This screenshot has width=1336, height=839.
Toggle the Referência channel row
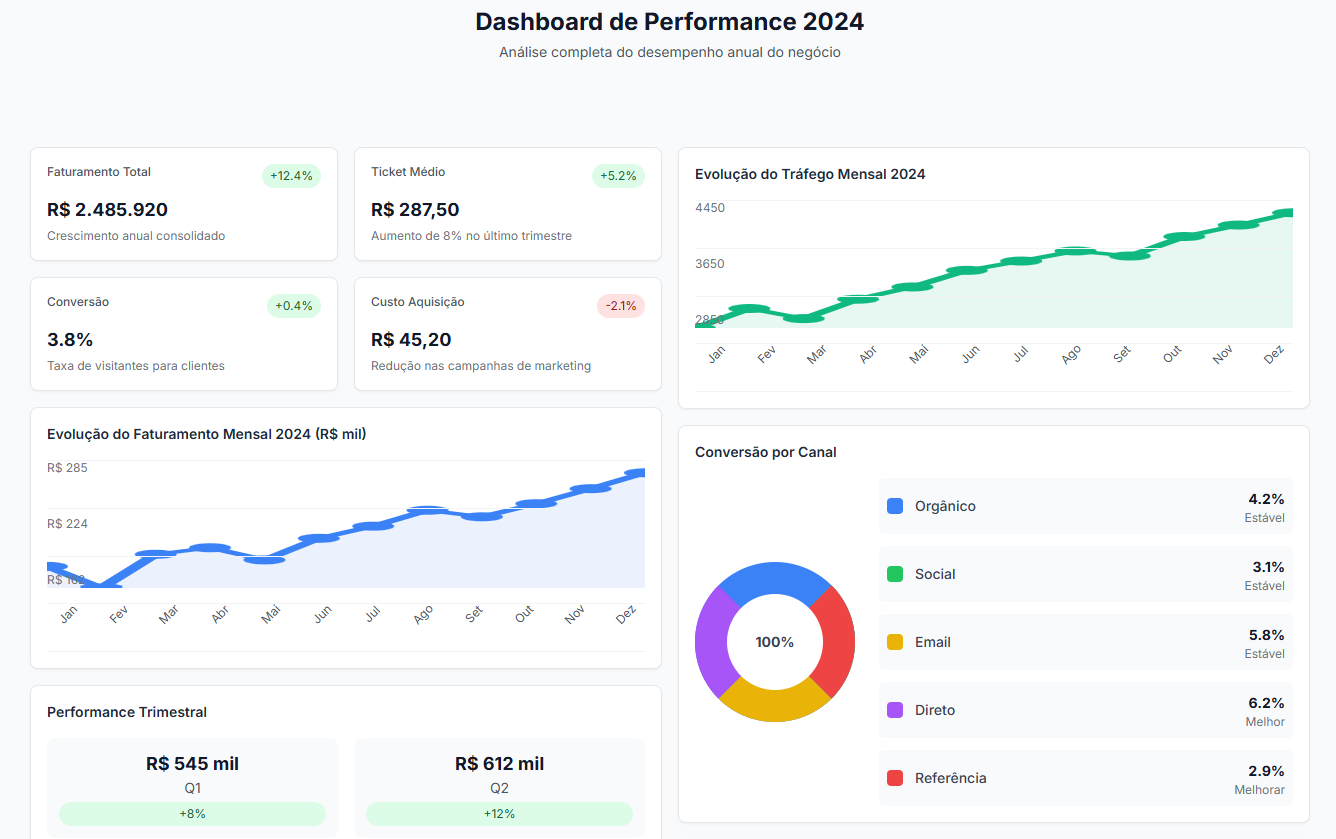click(1084, 778)
